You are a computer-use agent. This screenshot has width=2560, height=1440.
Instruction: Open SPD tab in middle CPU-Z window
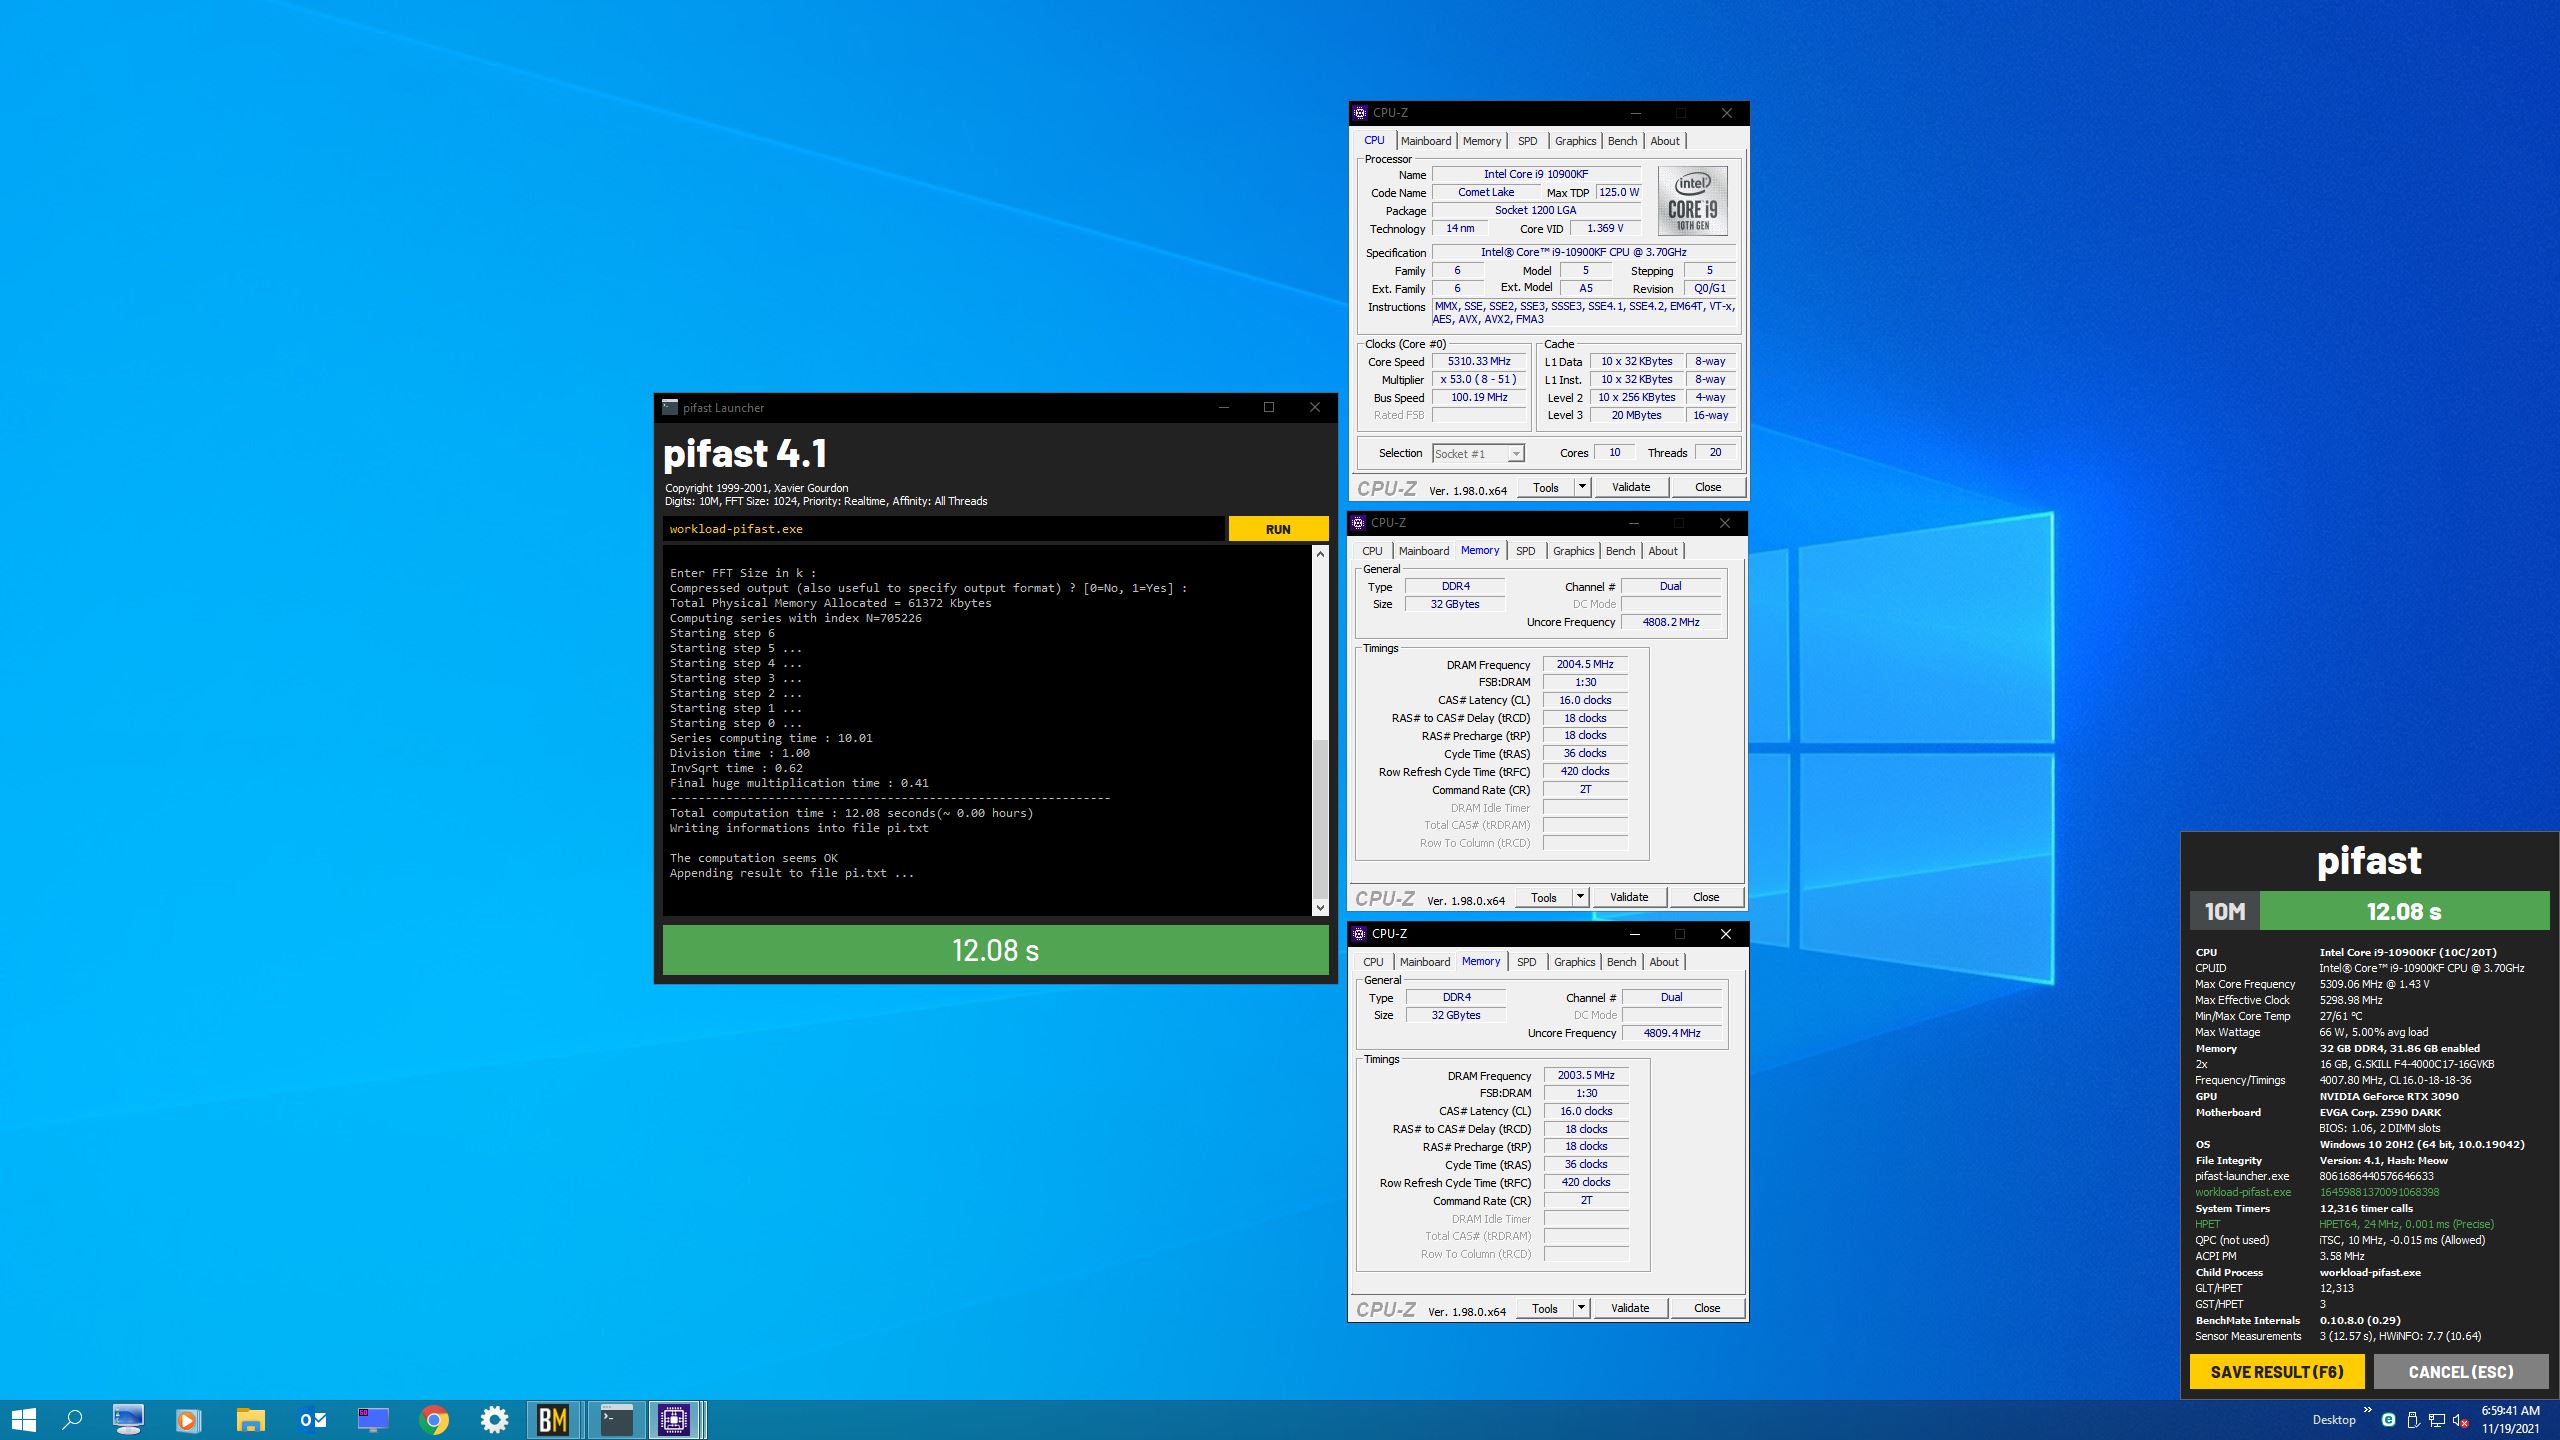point(1525,551)
